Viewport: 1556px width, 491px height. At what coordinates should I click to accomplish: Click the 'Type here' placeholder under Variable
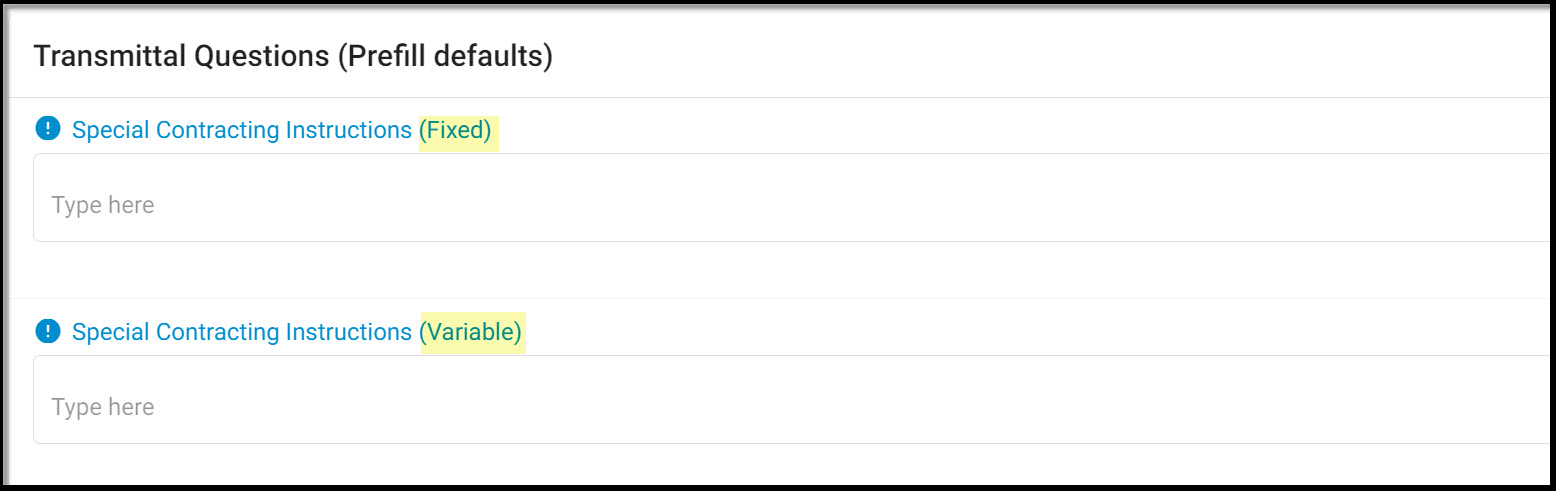(x=103, y=407)
